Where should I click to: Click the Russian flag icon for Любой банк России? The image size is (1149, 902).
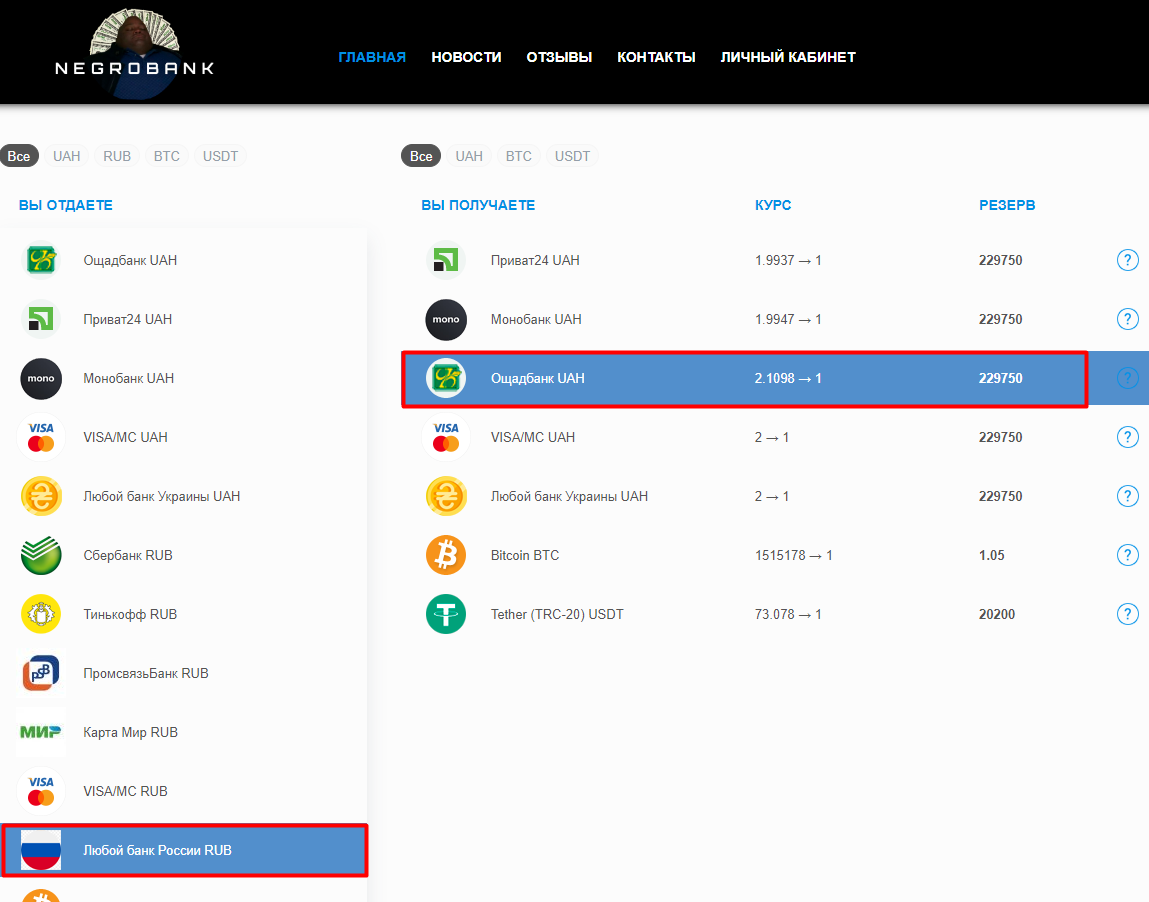click(41, 850)
